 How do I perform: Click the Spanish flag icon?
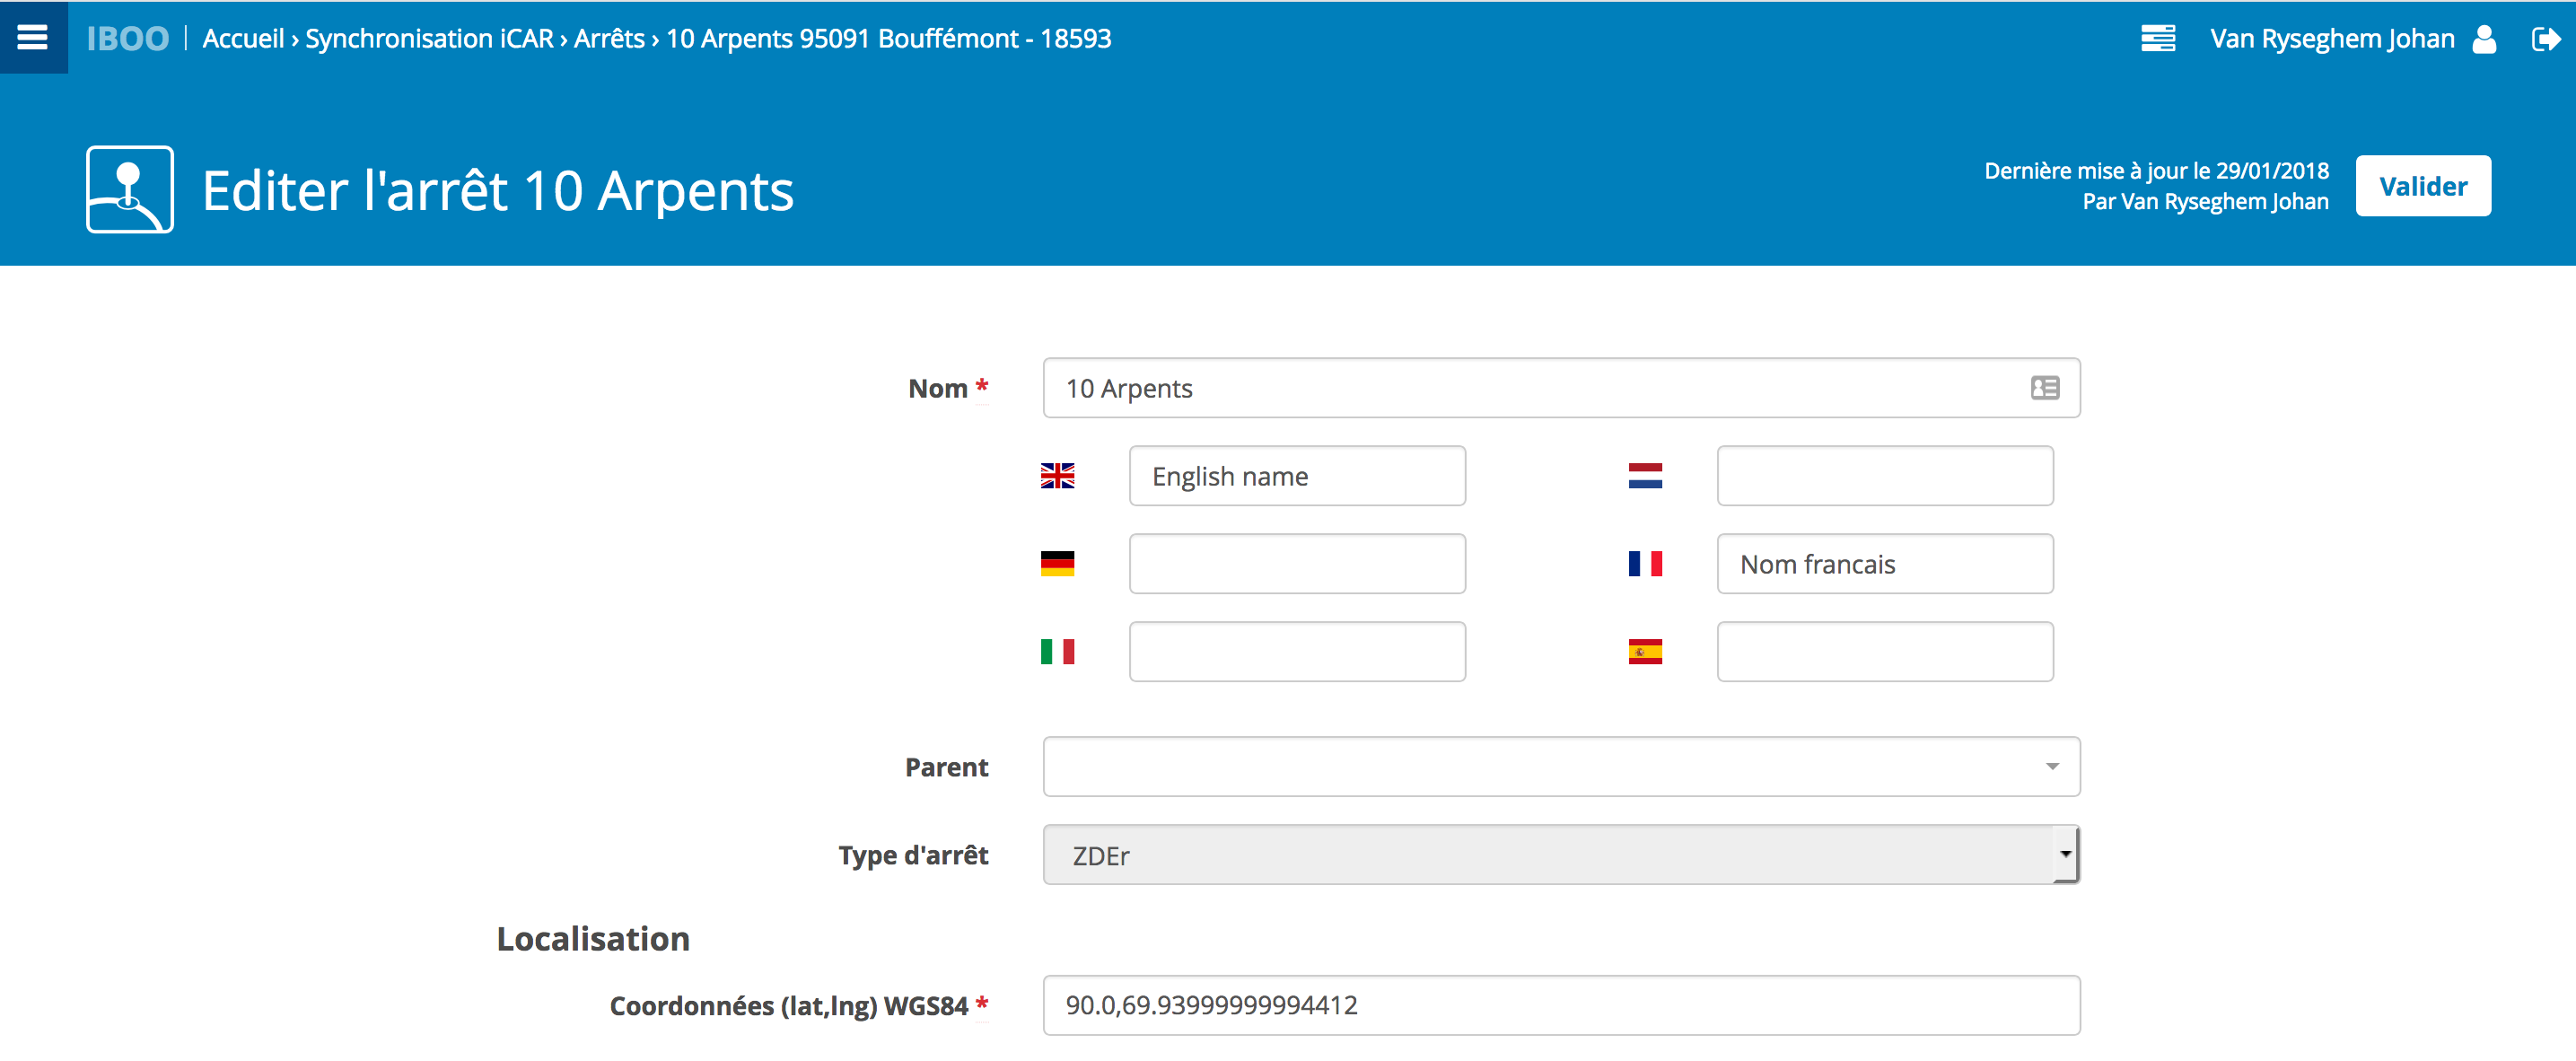pos(1645,652)
